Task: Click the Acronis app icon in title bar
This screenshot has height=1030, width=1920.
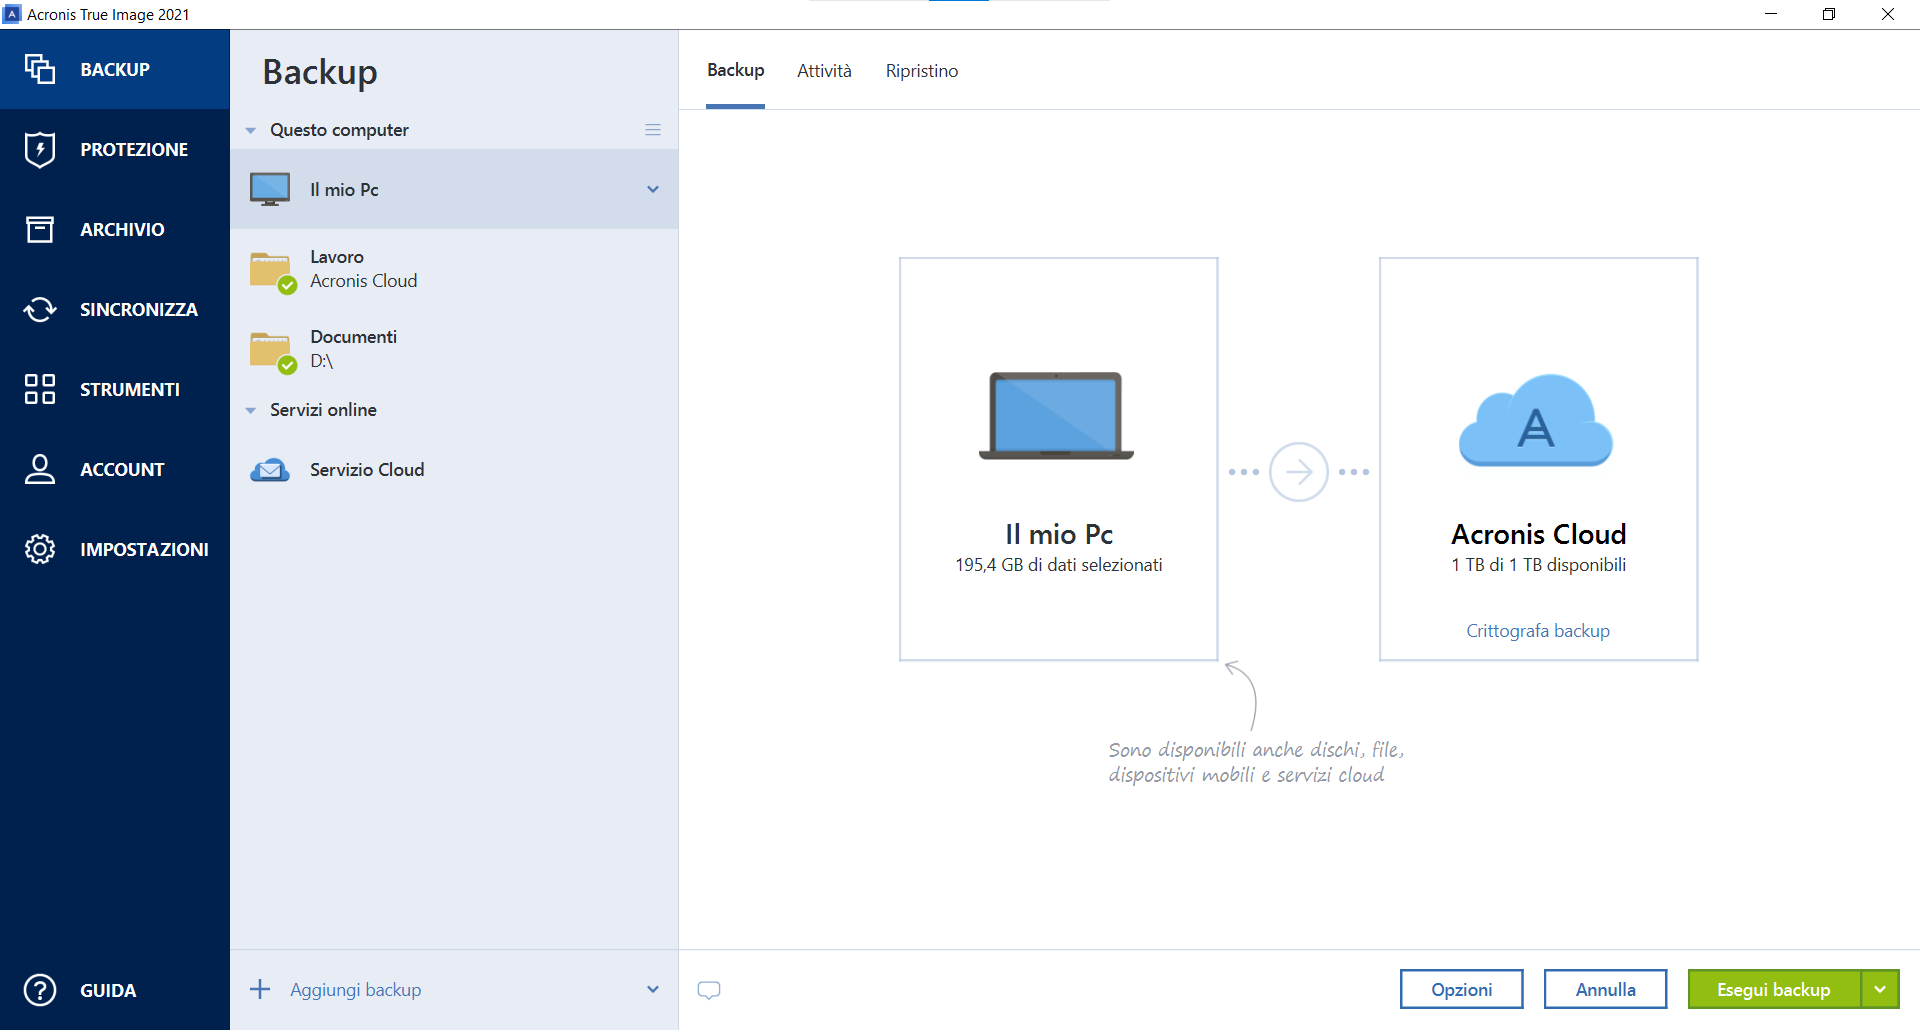Action: pyautogui.click(x=12, y=14)
